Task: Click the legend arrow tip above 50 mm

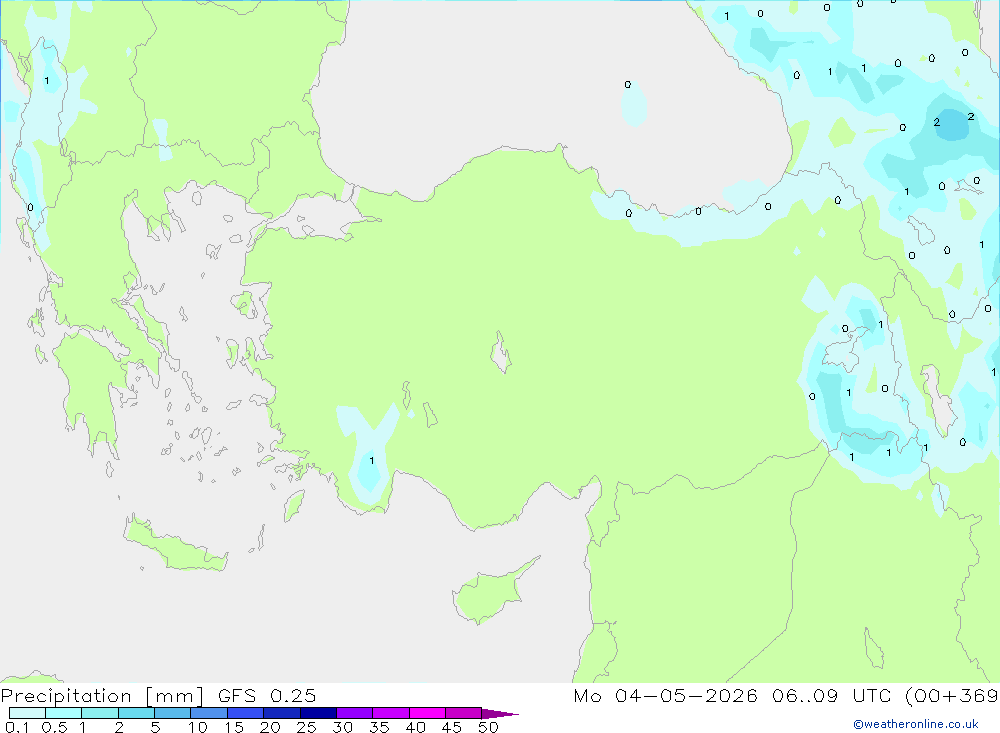Action: click(499, 713)
